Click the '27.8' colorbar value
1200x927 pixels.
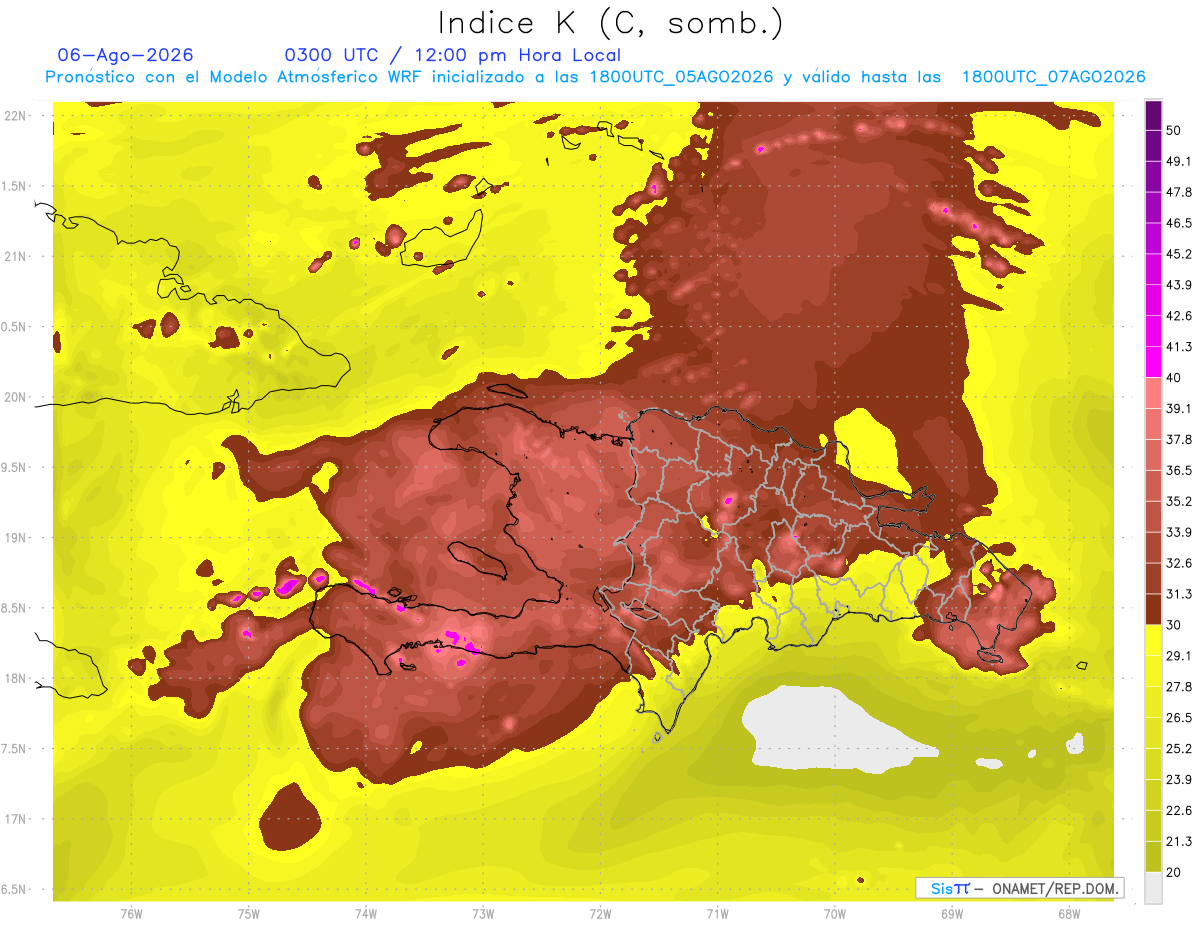tap(1179, 687)
